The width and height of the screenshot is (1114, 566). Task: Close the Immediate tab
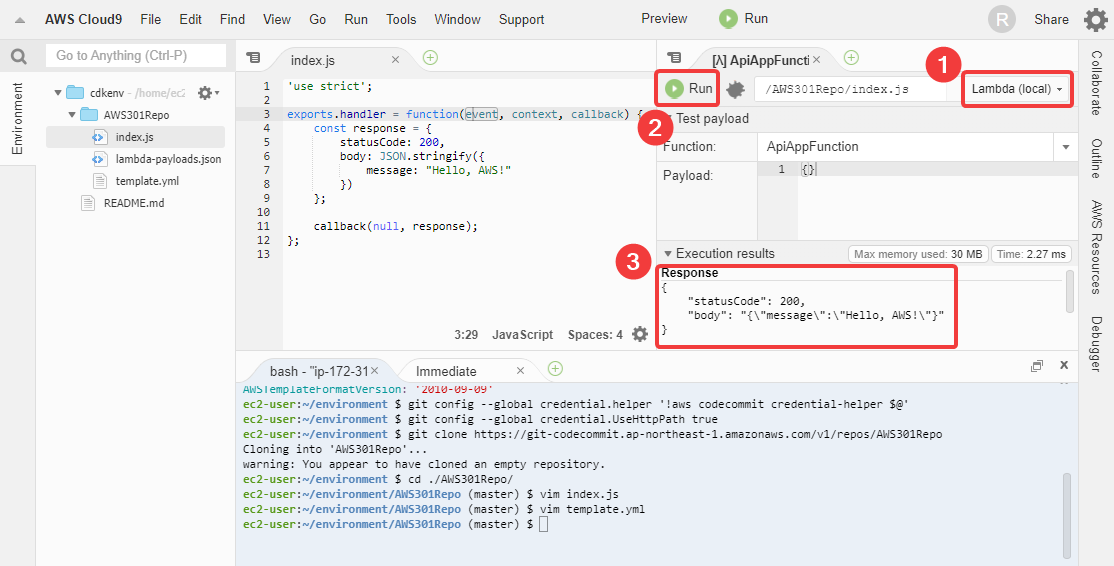(520, 371)
